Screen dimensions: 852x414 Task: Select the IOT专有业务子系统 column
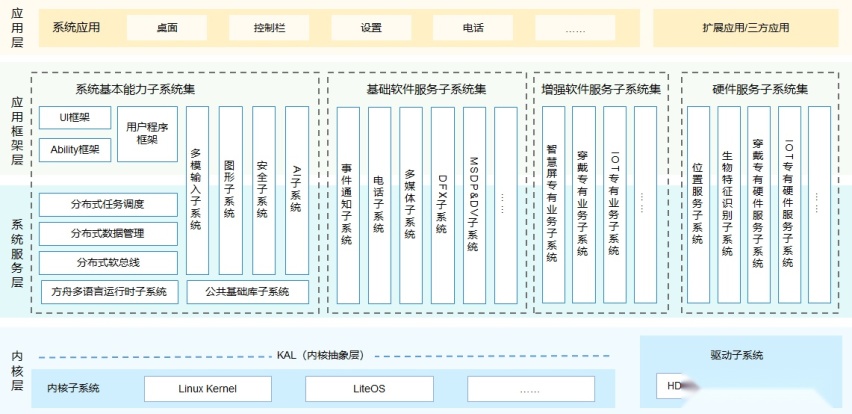click(615, 205)
